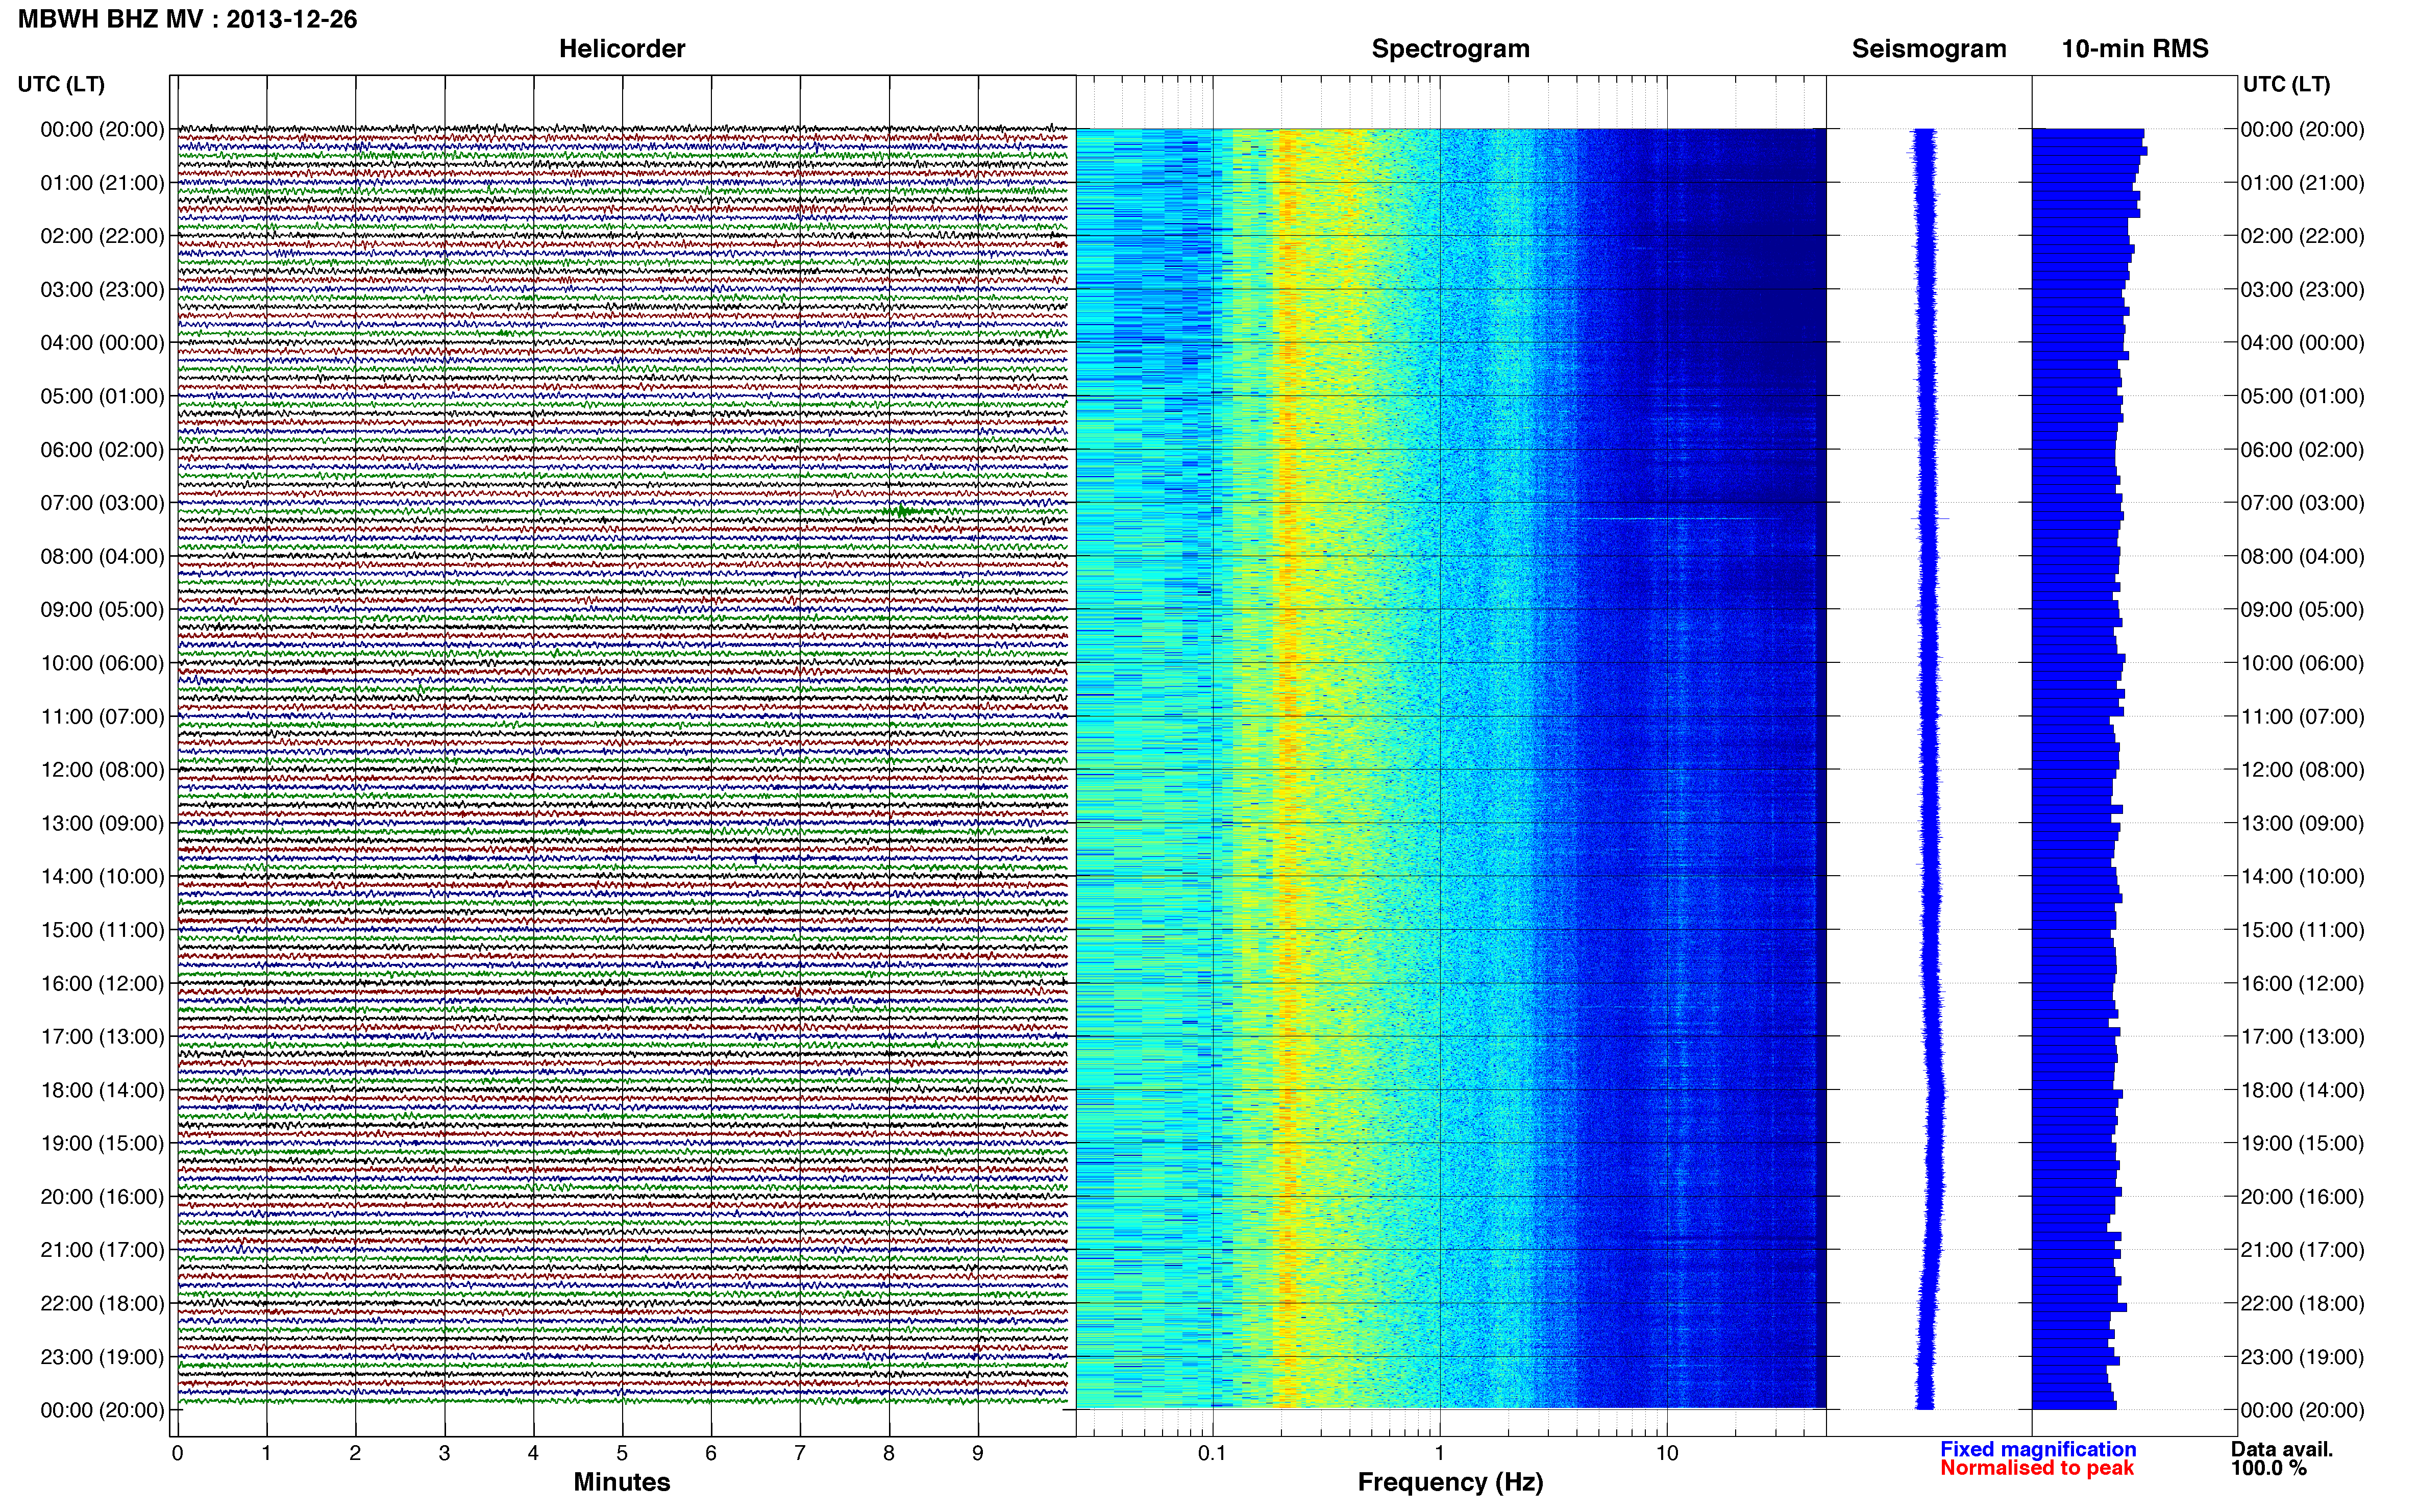Click the left '08:00 (04:00)' time label
The image size is (2419, 1512).
[102, 556]
